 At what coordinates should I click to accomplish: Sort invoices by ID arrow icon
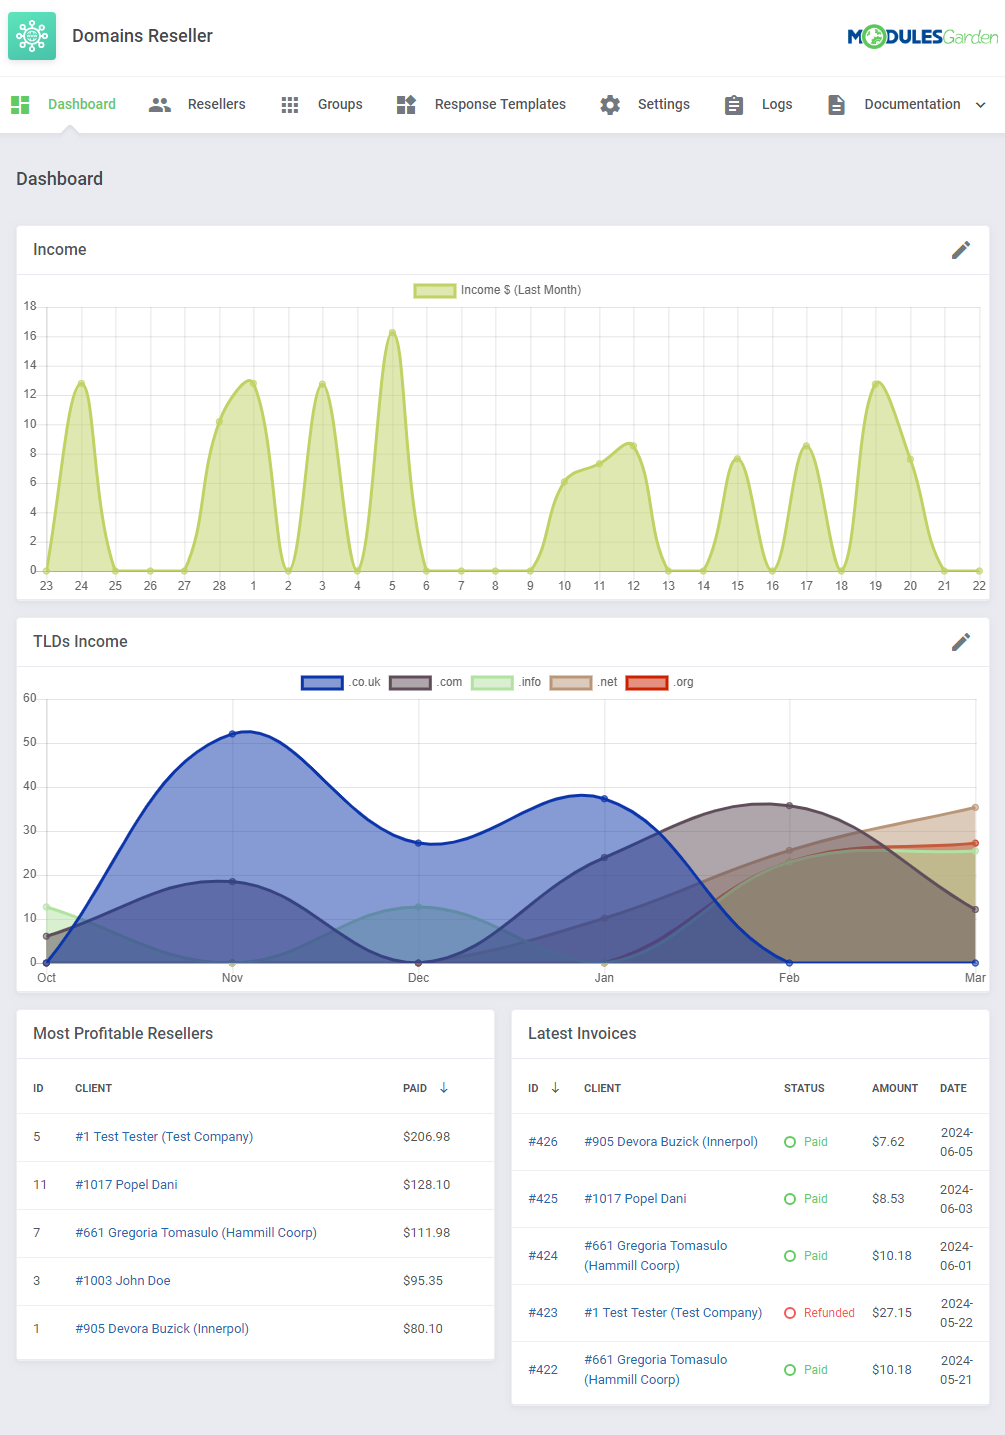556,1088
